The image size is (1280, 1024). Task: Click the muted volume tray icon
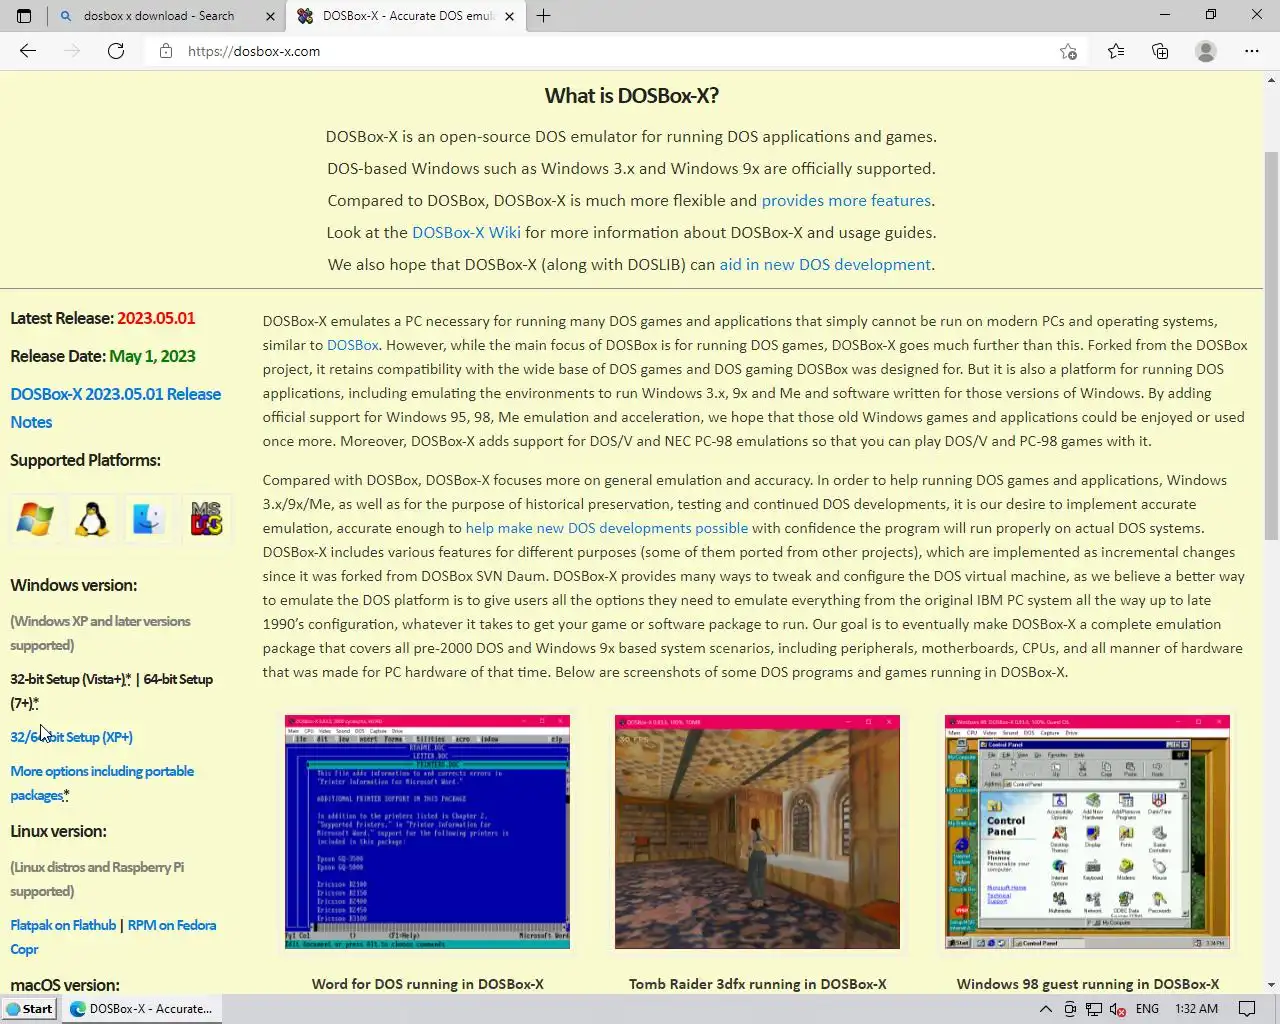pyautogui.click(x=1118, y=1008)
